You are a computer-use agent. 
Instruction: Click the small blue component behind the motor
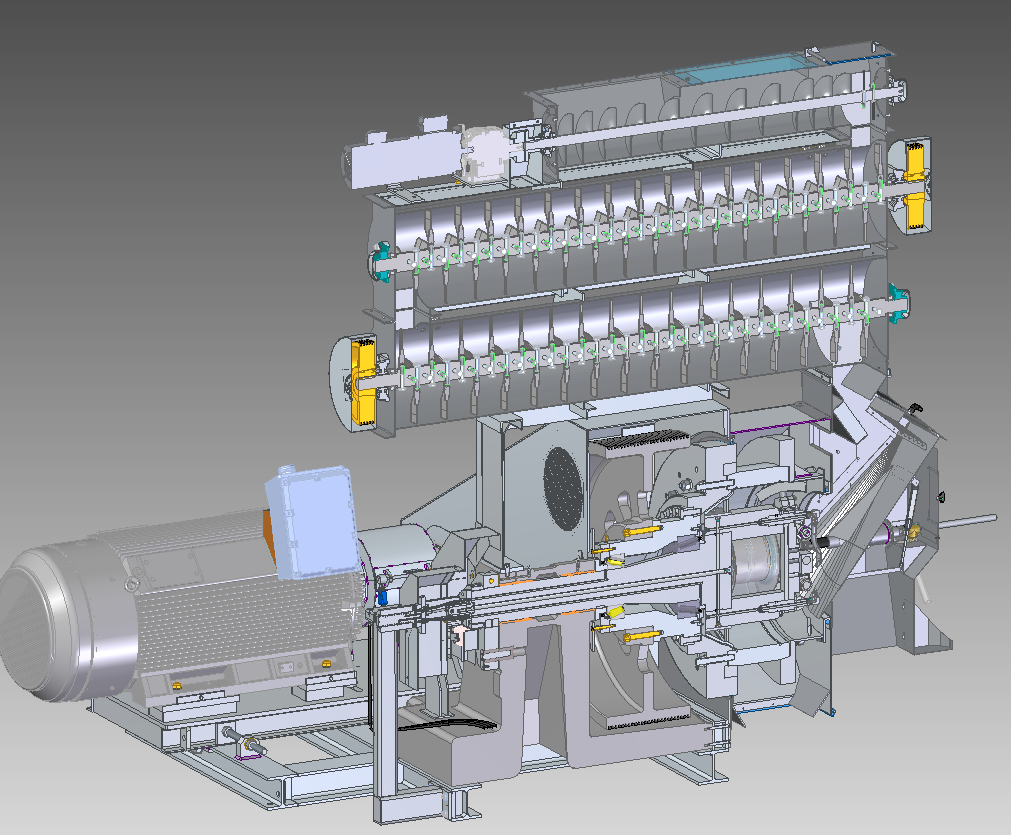tap(381, 598)
